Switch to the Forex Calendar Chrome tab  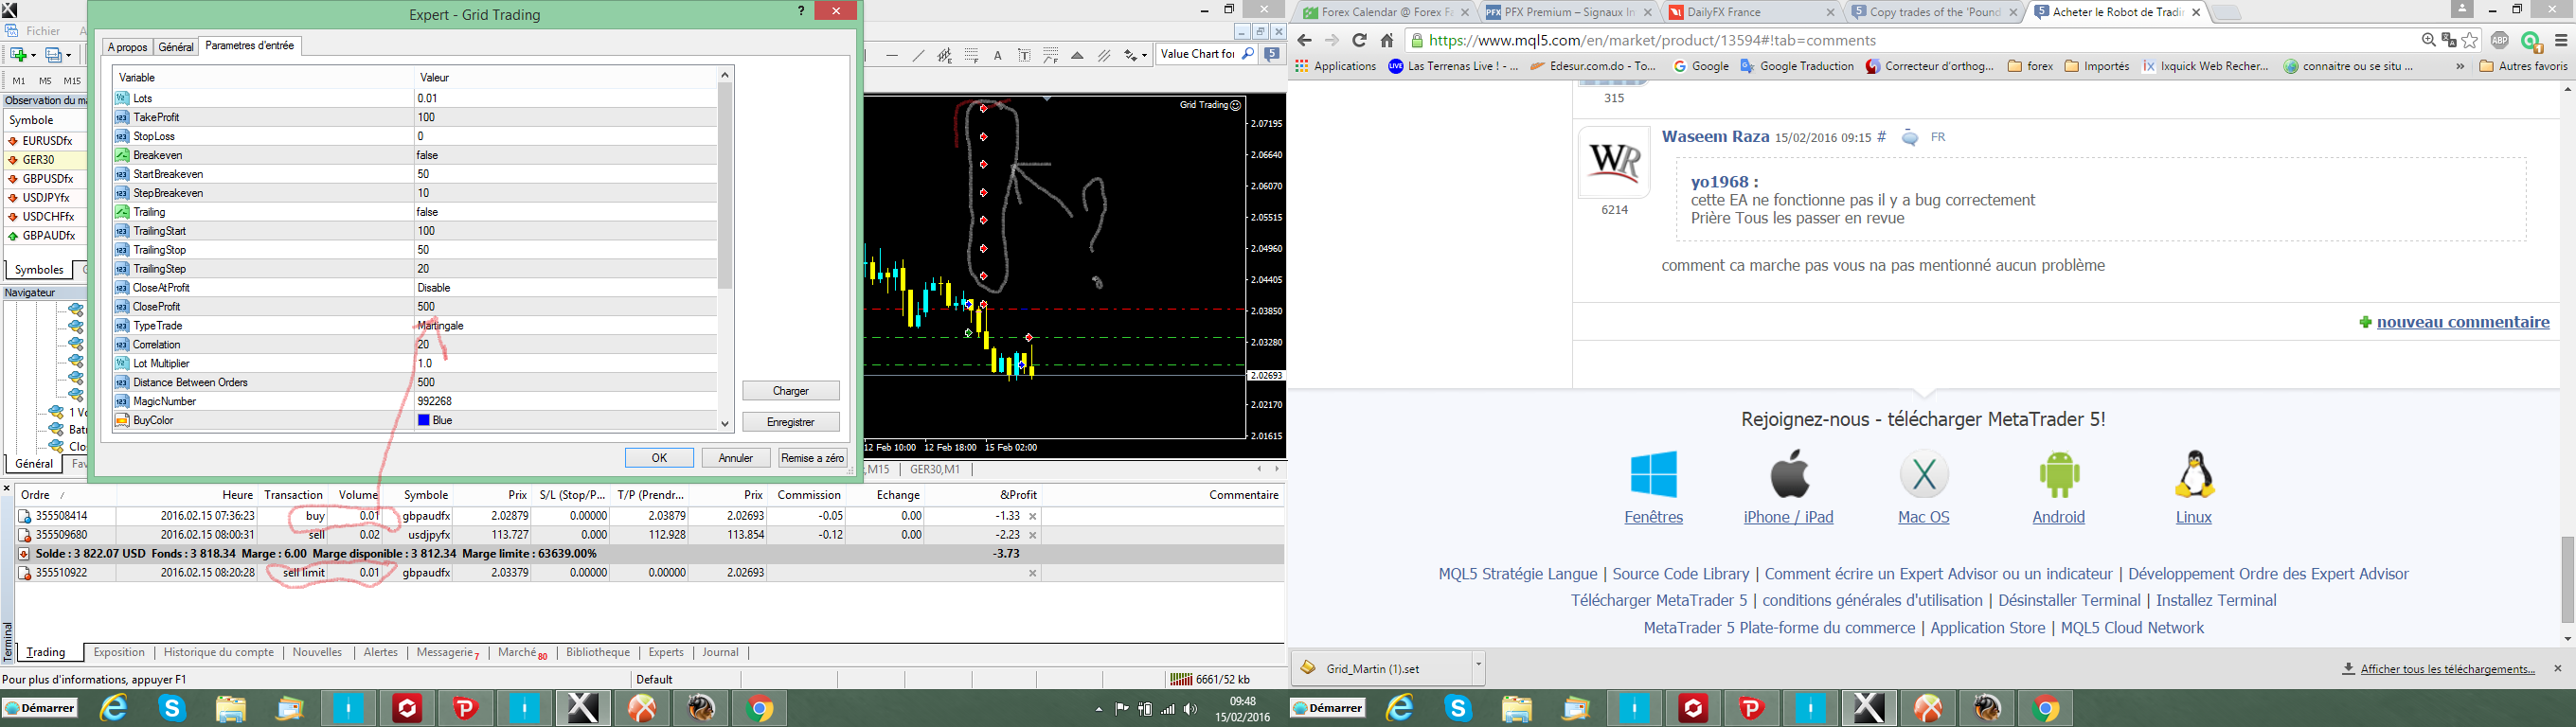1385,12
